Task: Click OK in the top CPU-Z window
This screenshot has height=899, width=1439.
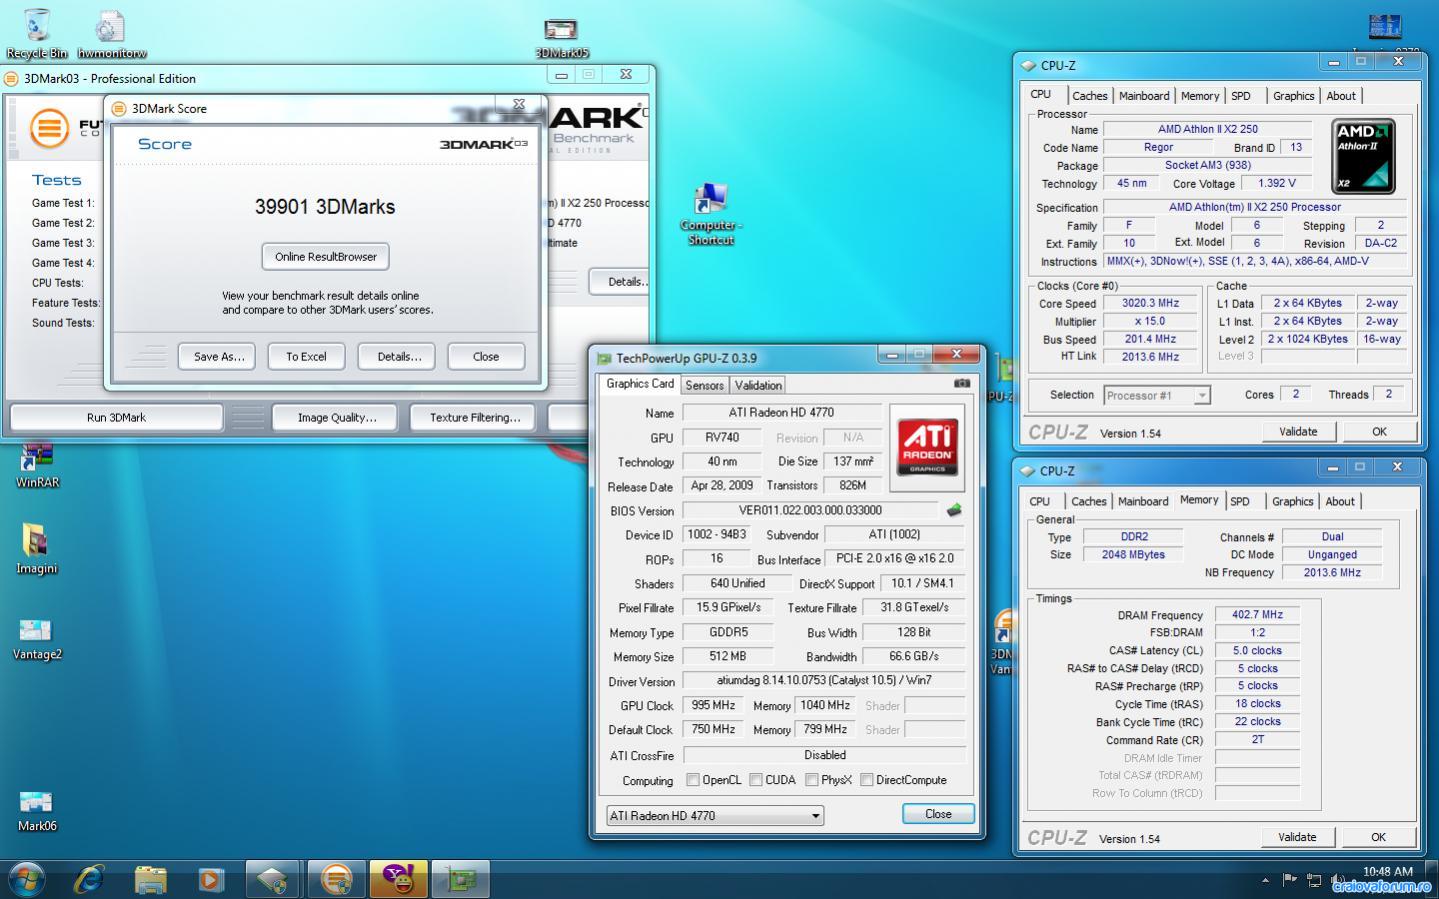Action: click(x=1379, y=431)
